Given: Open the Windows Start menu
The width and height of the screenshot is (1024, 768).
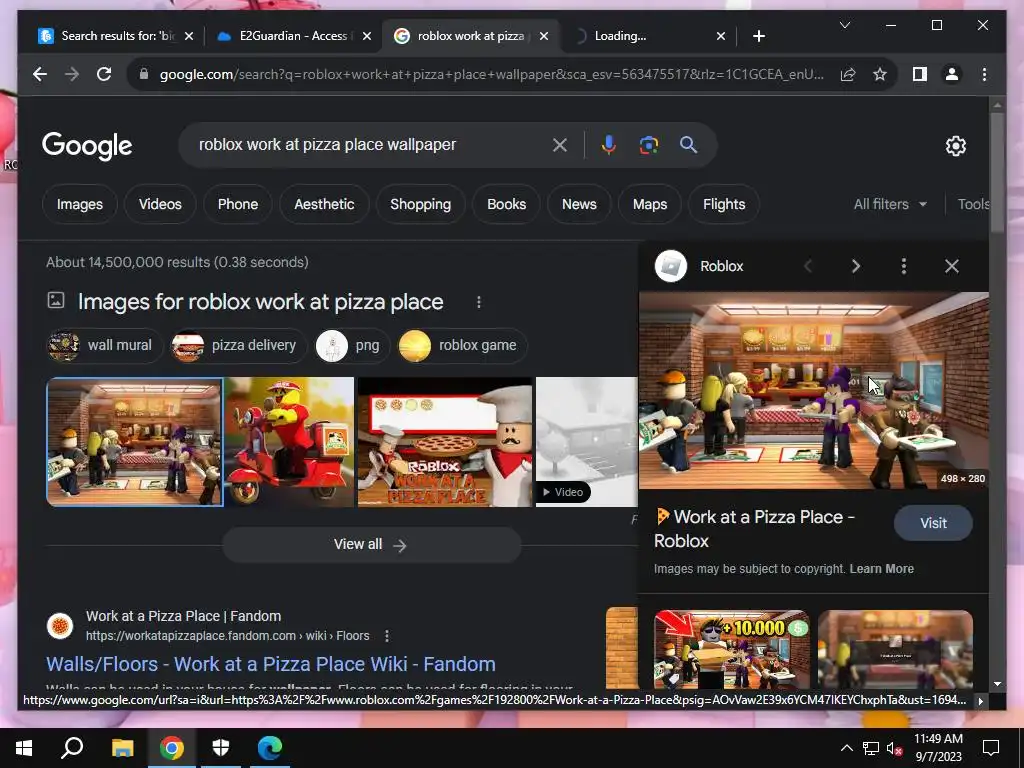Looking at the screenshot, I should [x=24, y=748].
